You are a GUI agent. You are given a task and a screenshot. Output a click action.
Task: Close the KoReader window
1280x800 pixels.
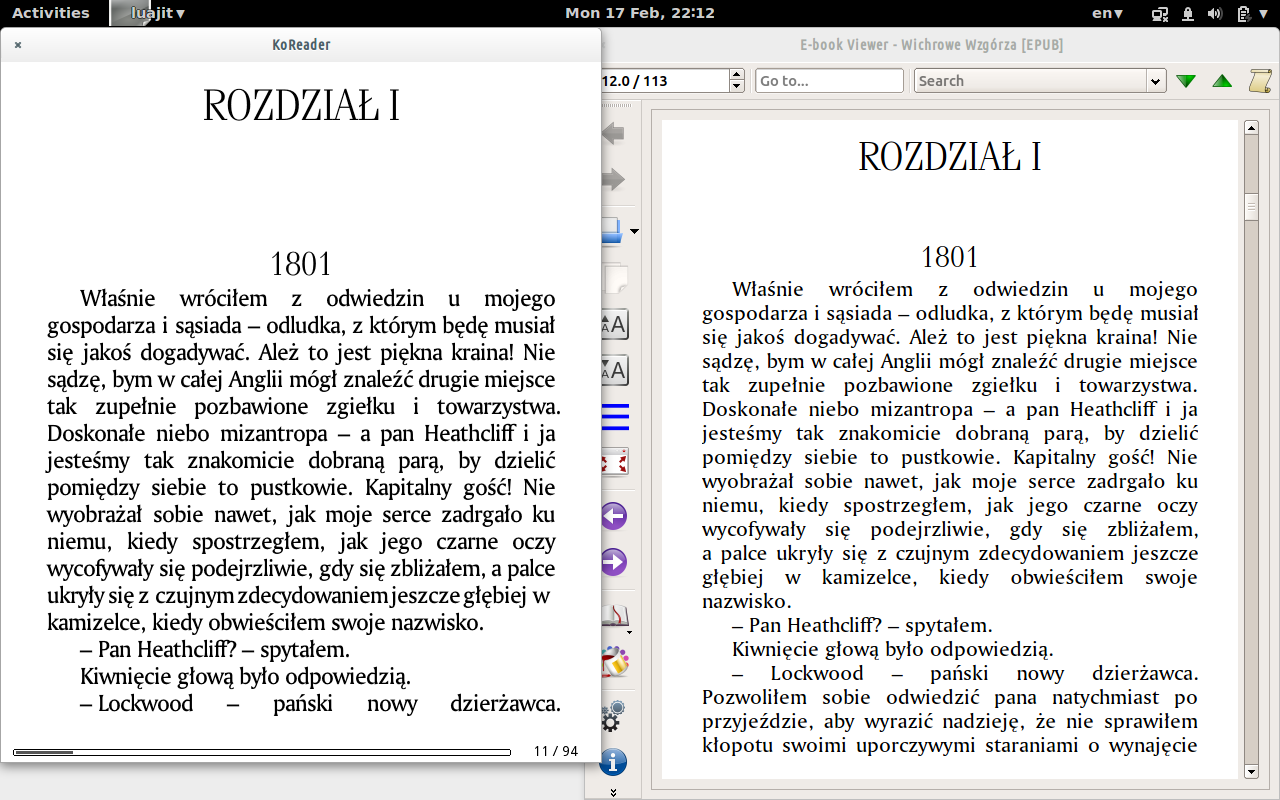[x=18, y=45]
